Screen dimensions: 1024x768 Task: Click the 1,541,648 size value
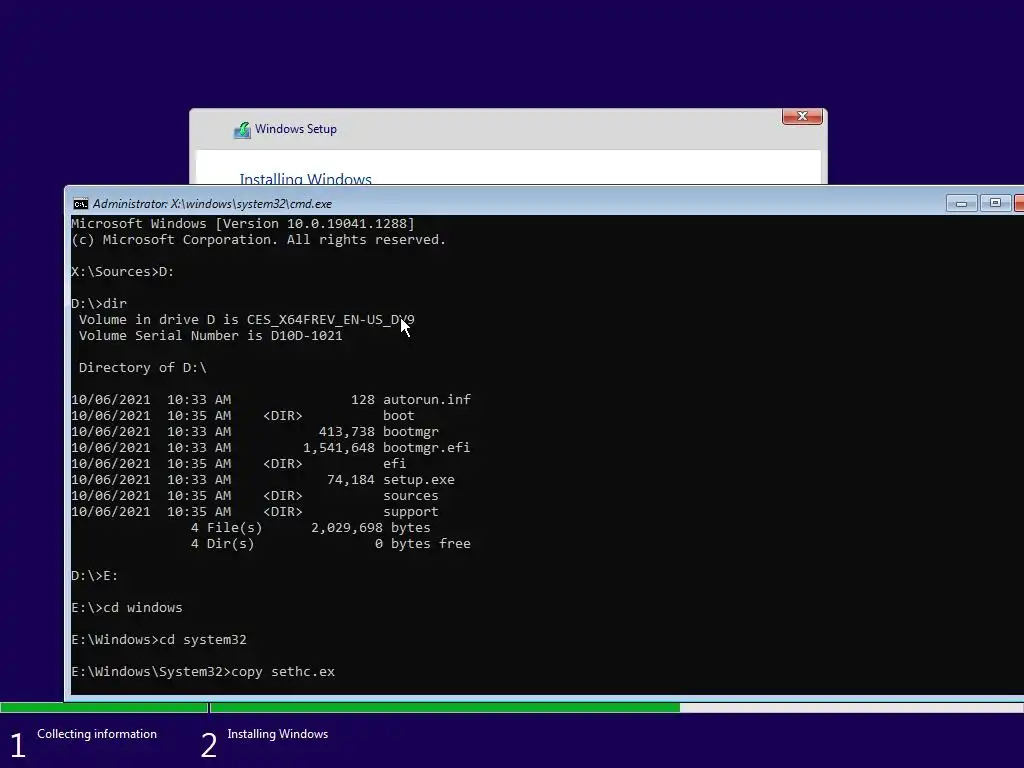(x=339, y=448)
